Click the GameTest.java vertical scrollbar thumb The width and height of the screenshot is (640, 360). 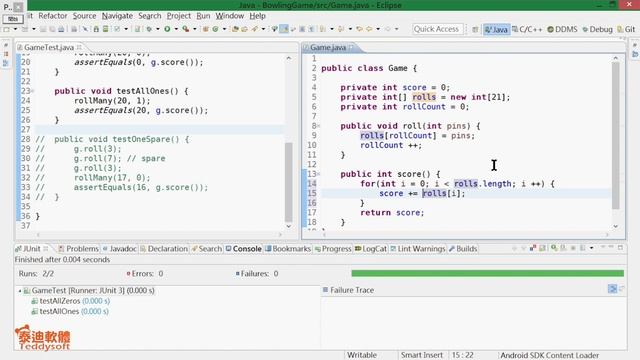click(x=289, y=182)
